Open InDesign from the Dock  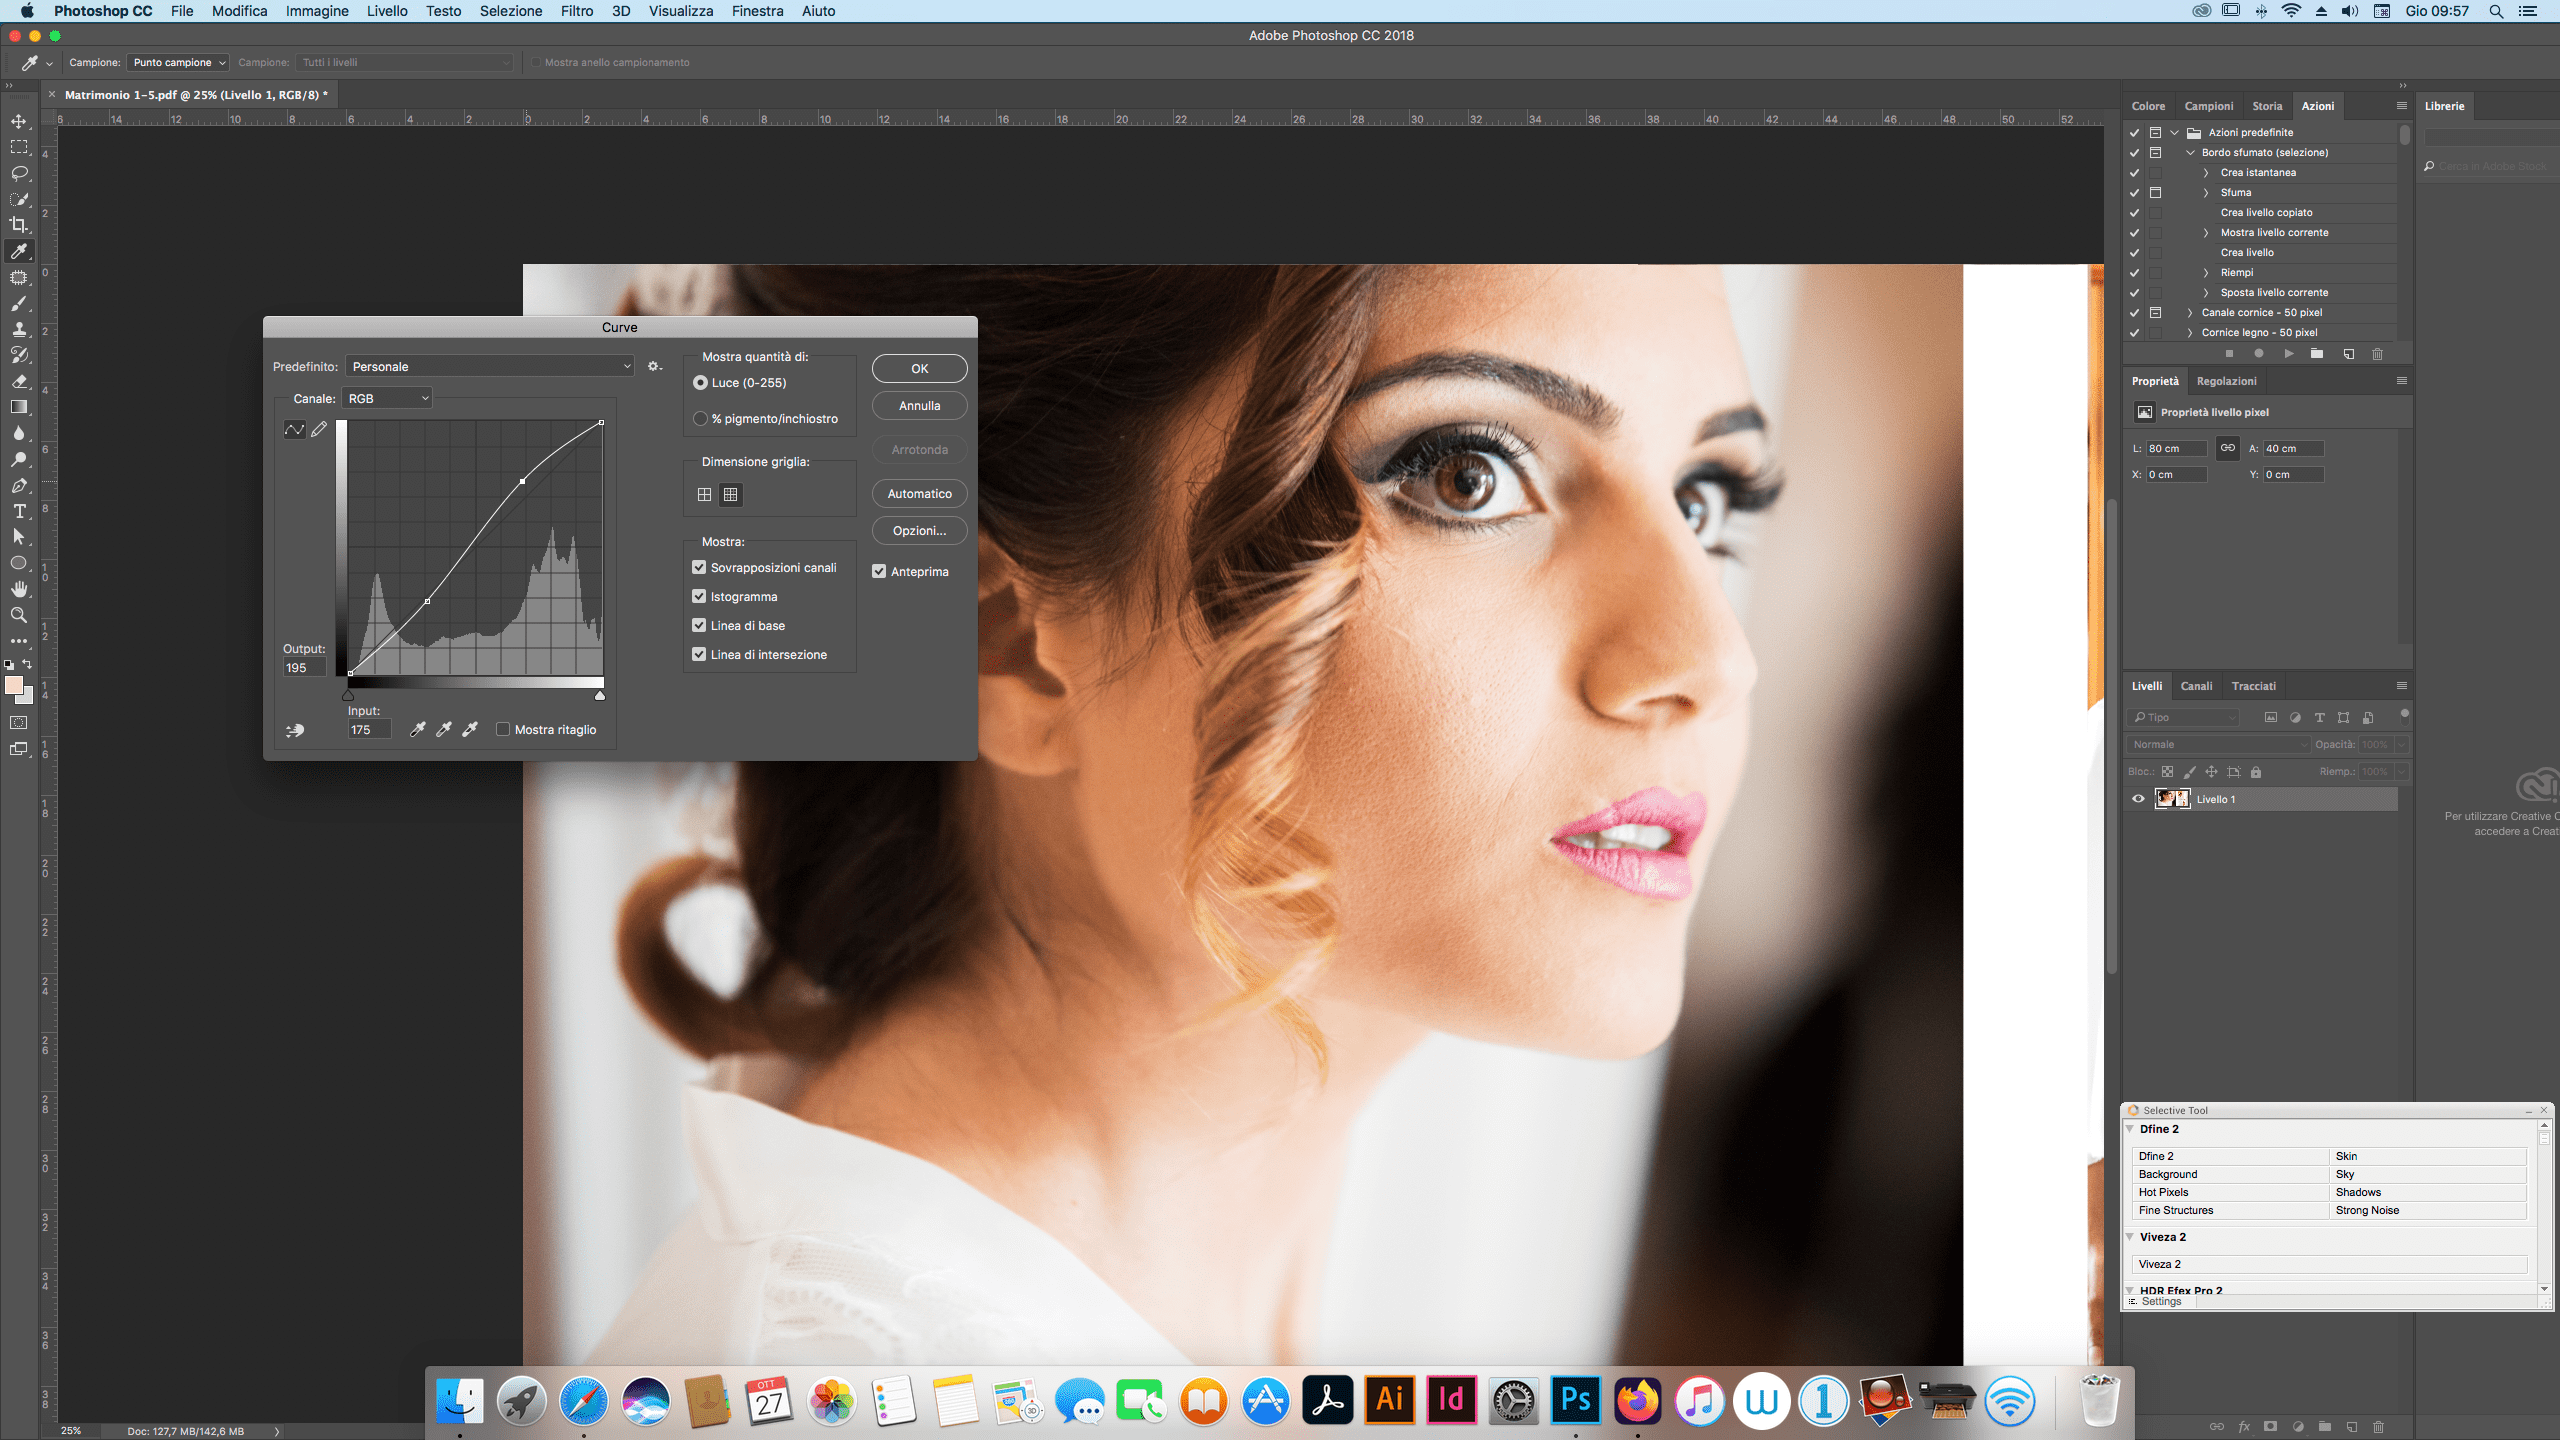(x=1451, y=1399)
